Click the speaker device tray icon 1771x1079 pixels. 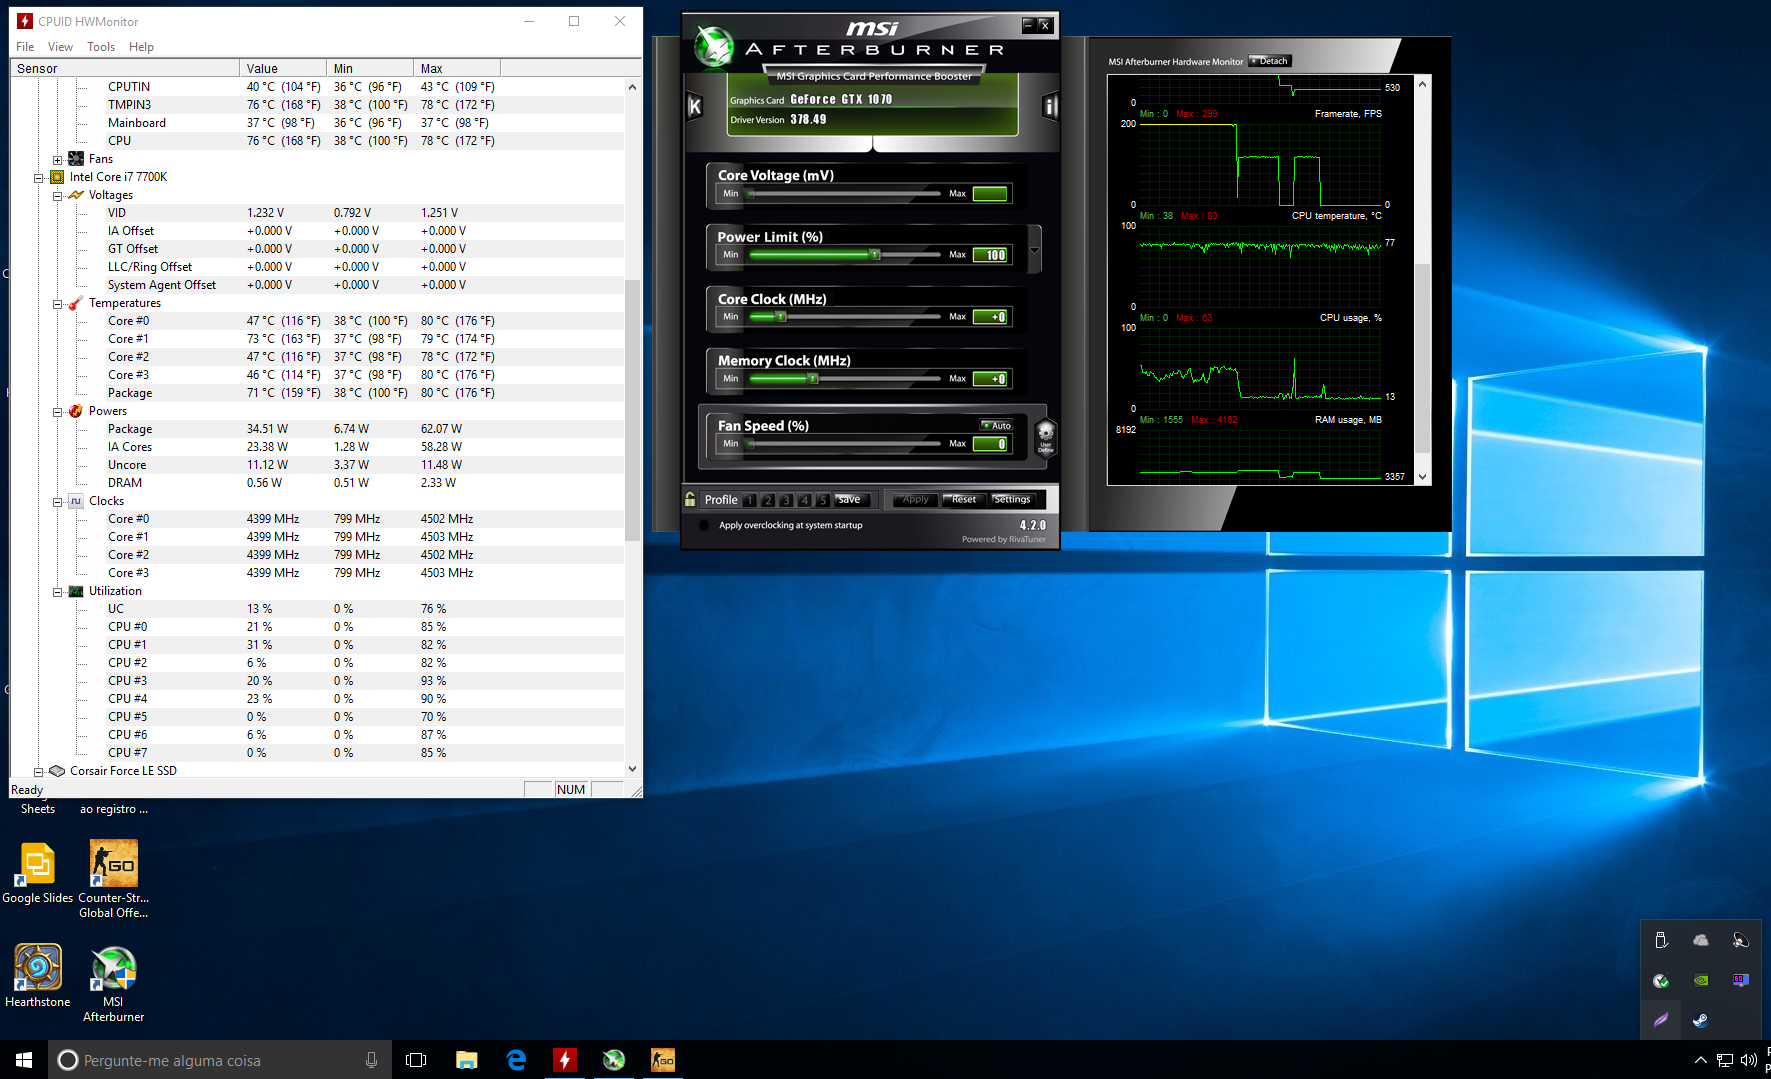1740,940
